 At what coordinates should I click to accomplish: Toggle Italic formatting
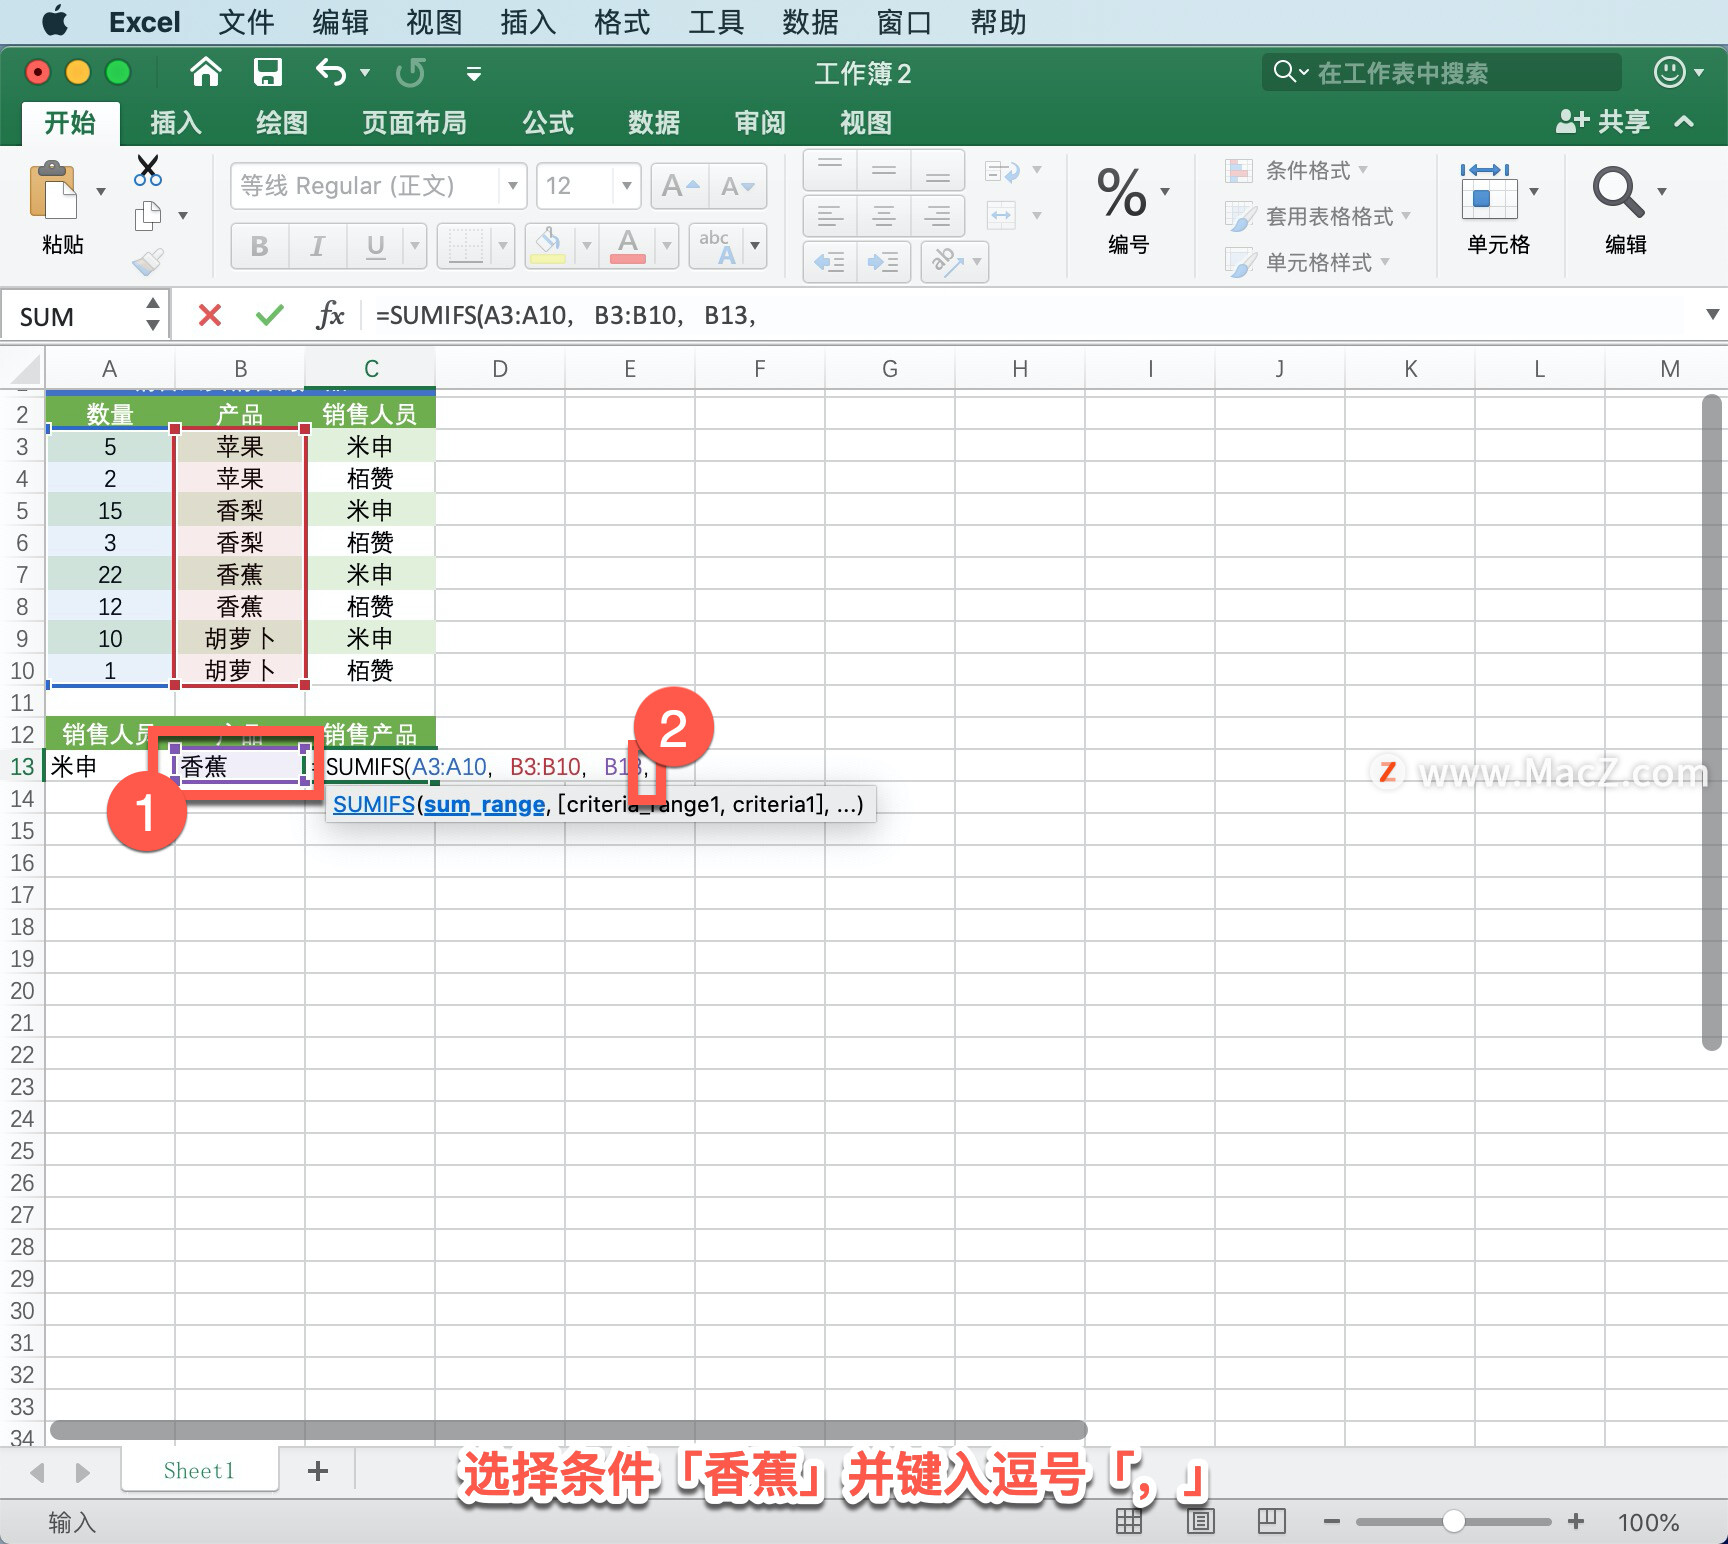(318, 246)
